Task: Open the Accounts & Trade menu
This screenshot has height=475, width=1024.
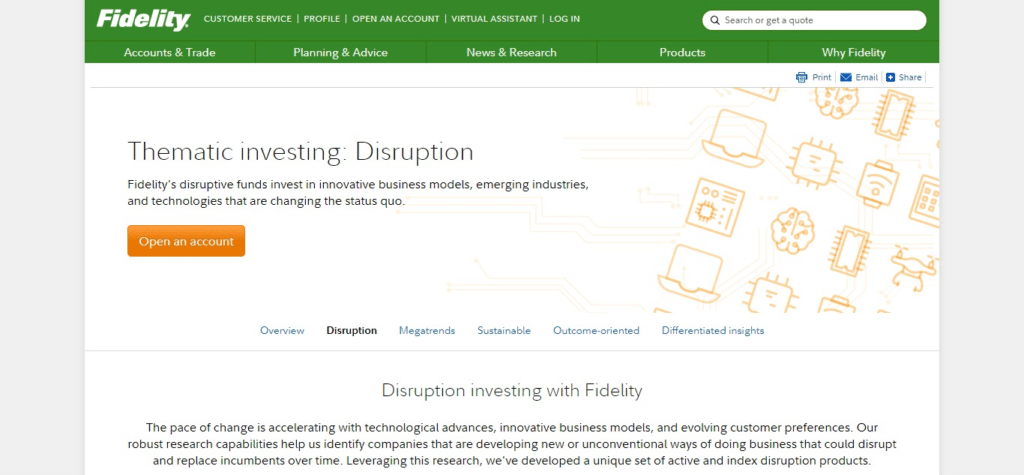Action: [169, 52]
